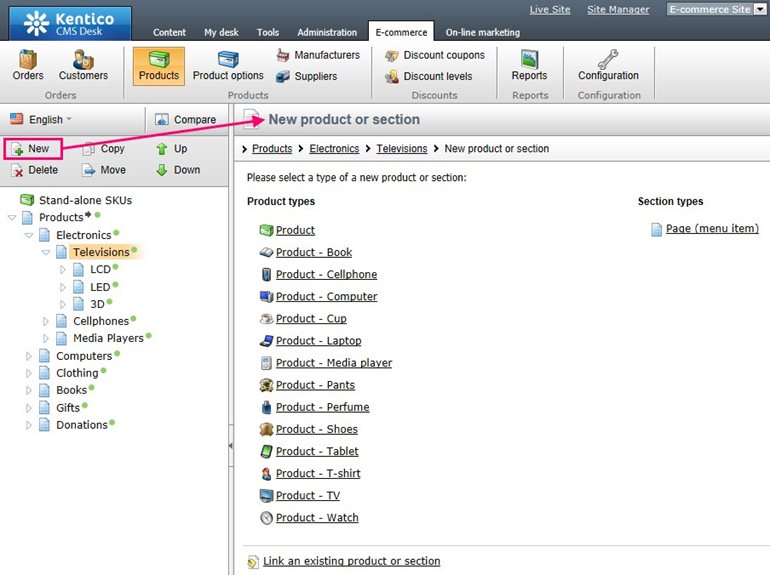Select the Products box icon
Screen dimensions: 770x575
159,59
